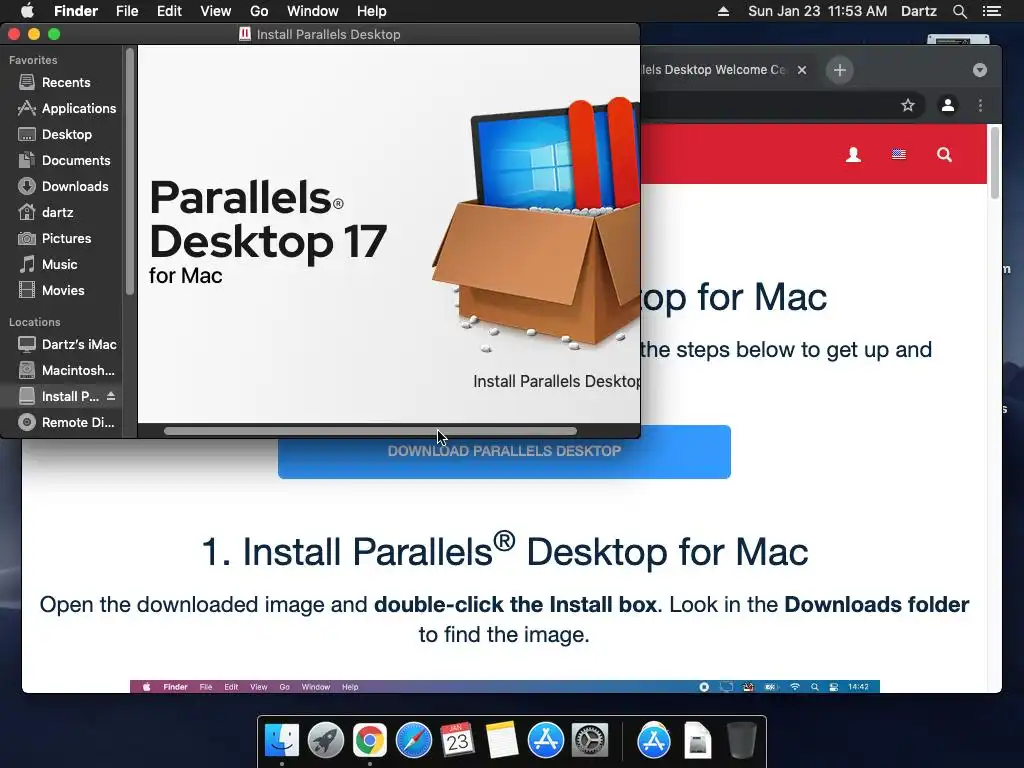
Task: Close the Parallels Desktop Welcome tab
Action: [x=802, y=70]
